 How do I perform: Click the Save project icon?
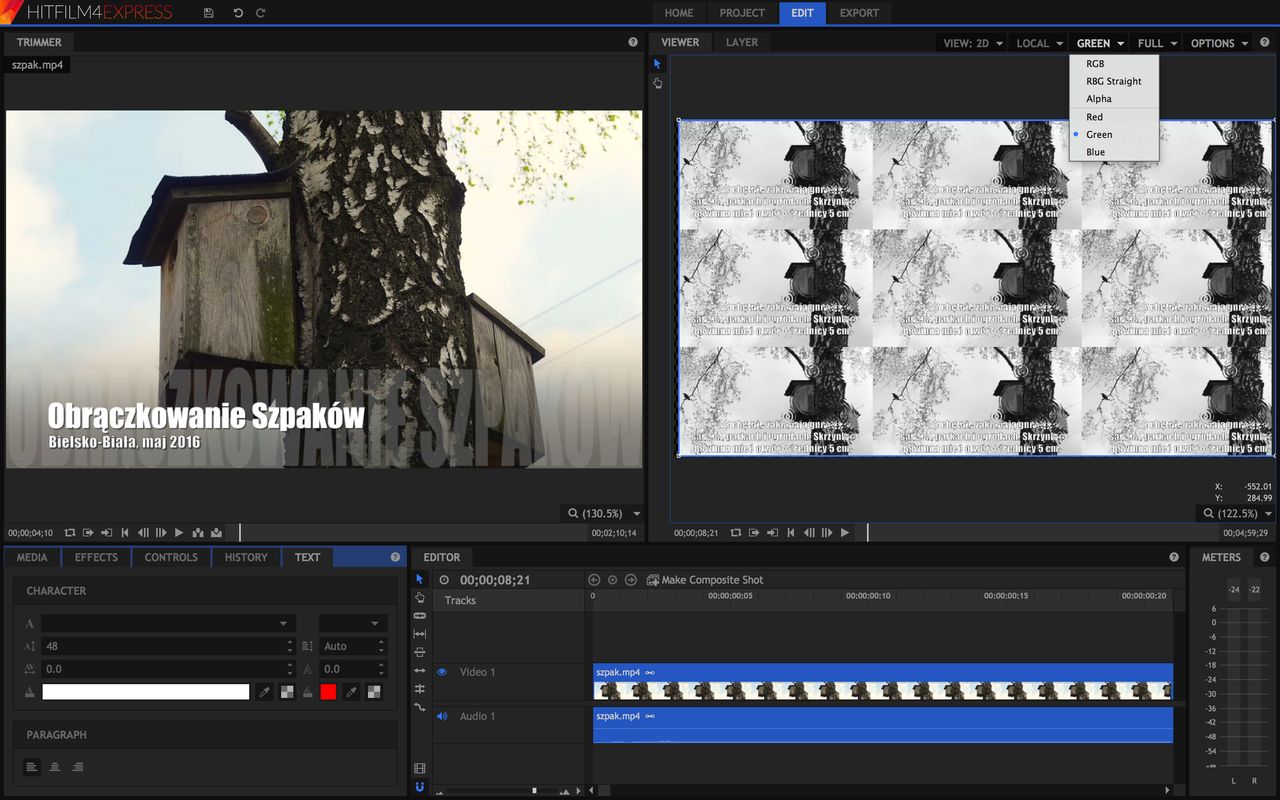coord(208,13)
